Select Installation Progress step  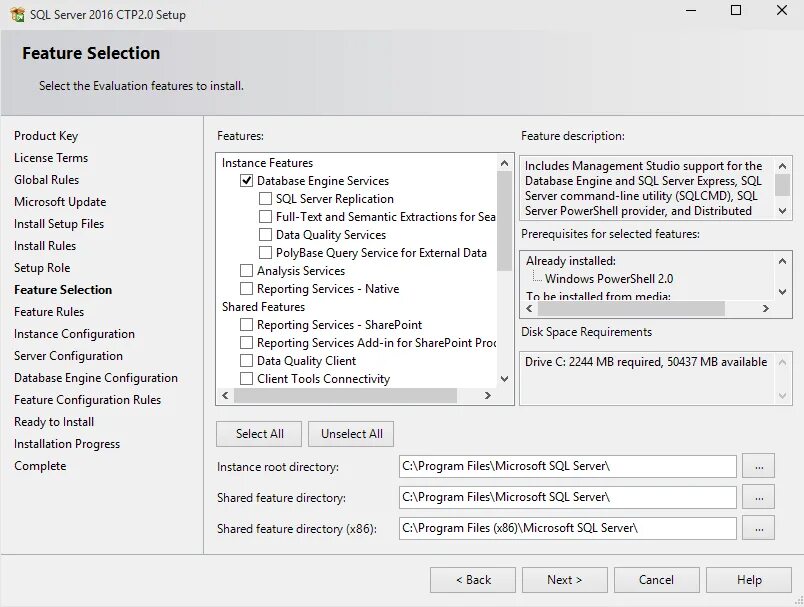[x=67, y=444]
